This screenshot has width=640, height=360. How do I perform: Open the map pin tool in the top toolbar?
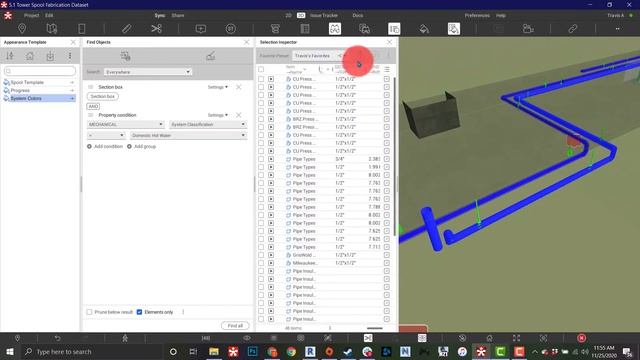[22, 29]
